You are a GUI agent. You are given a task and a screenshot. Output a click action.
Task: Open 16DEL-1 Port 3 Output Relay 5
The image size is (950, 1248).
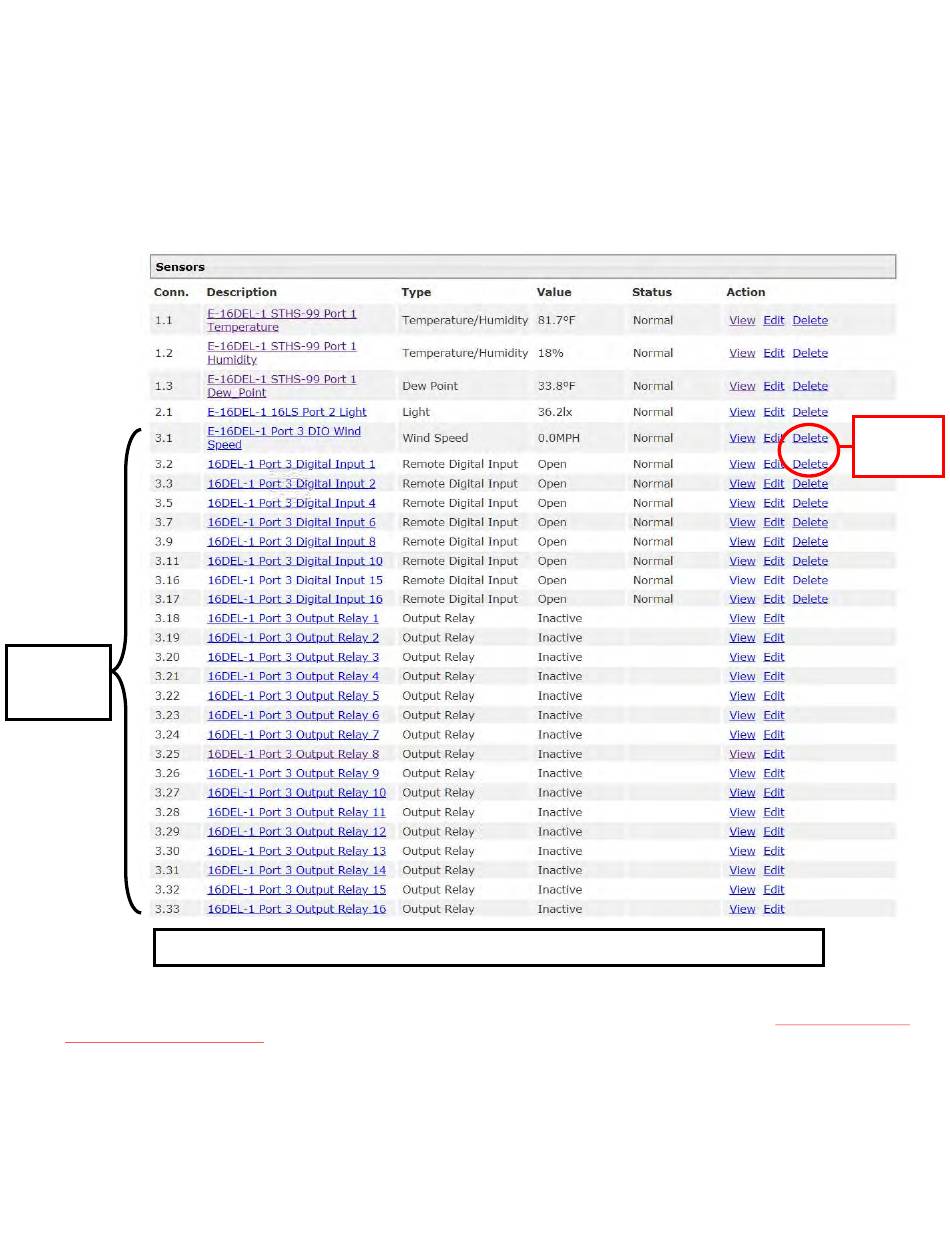point(293,696)
